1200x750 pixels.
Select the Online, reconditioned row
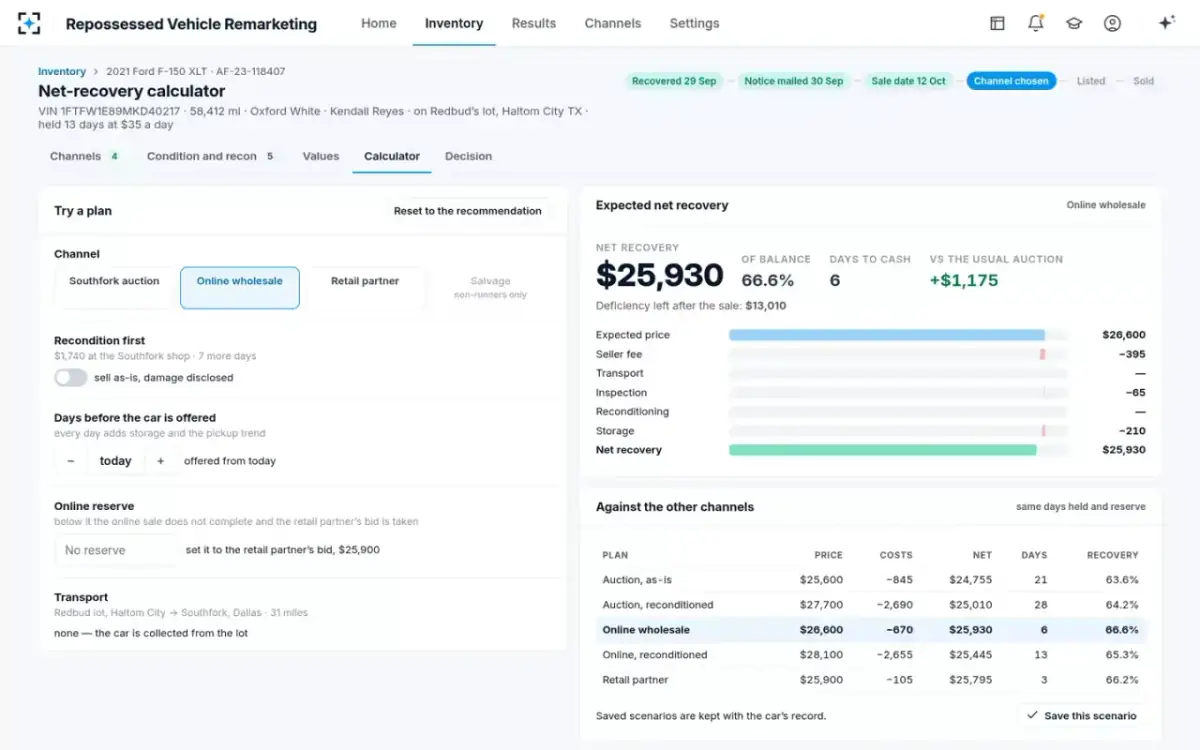(x=871, y=655)
